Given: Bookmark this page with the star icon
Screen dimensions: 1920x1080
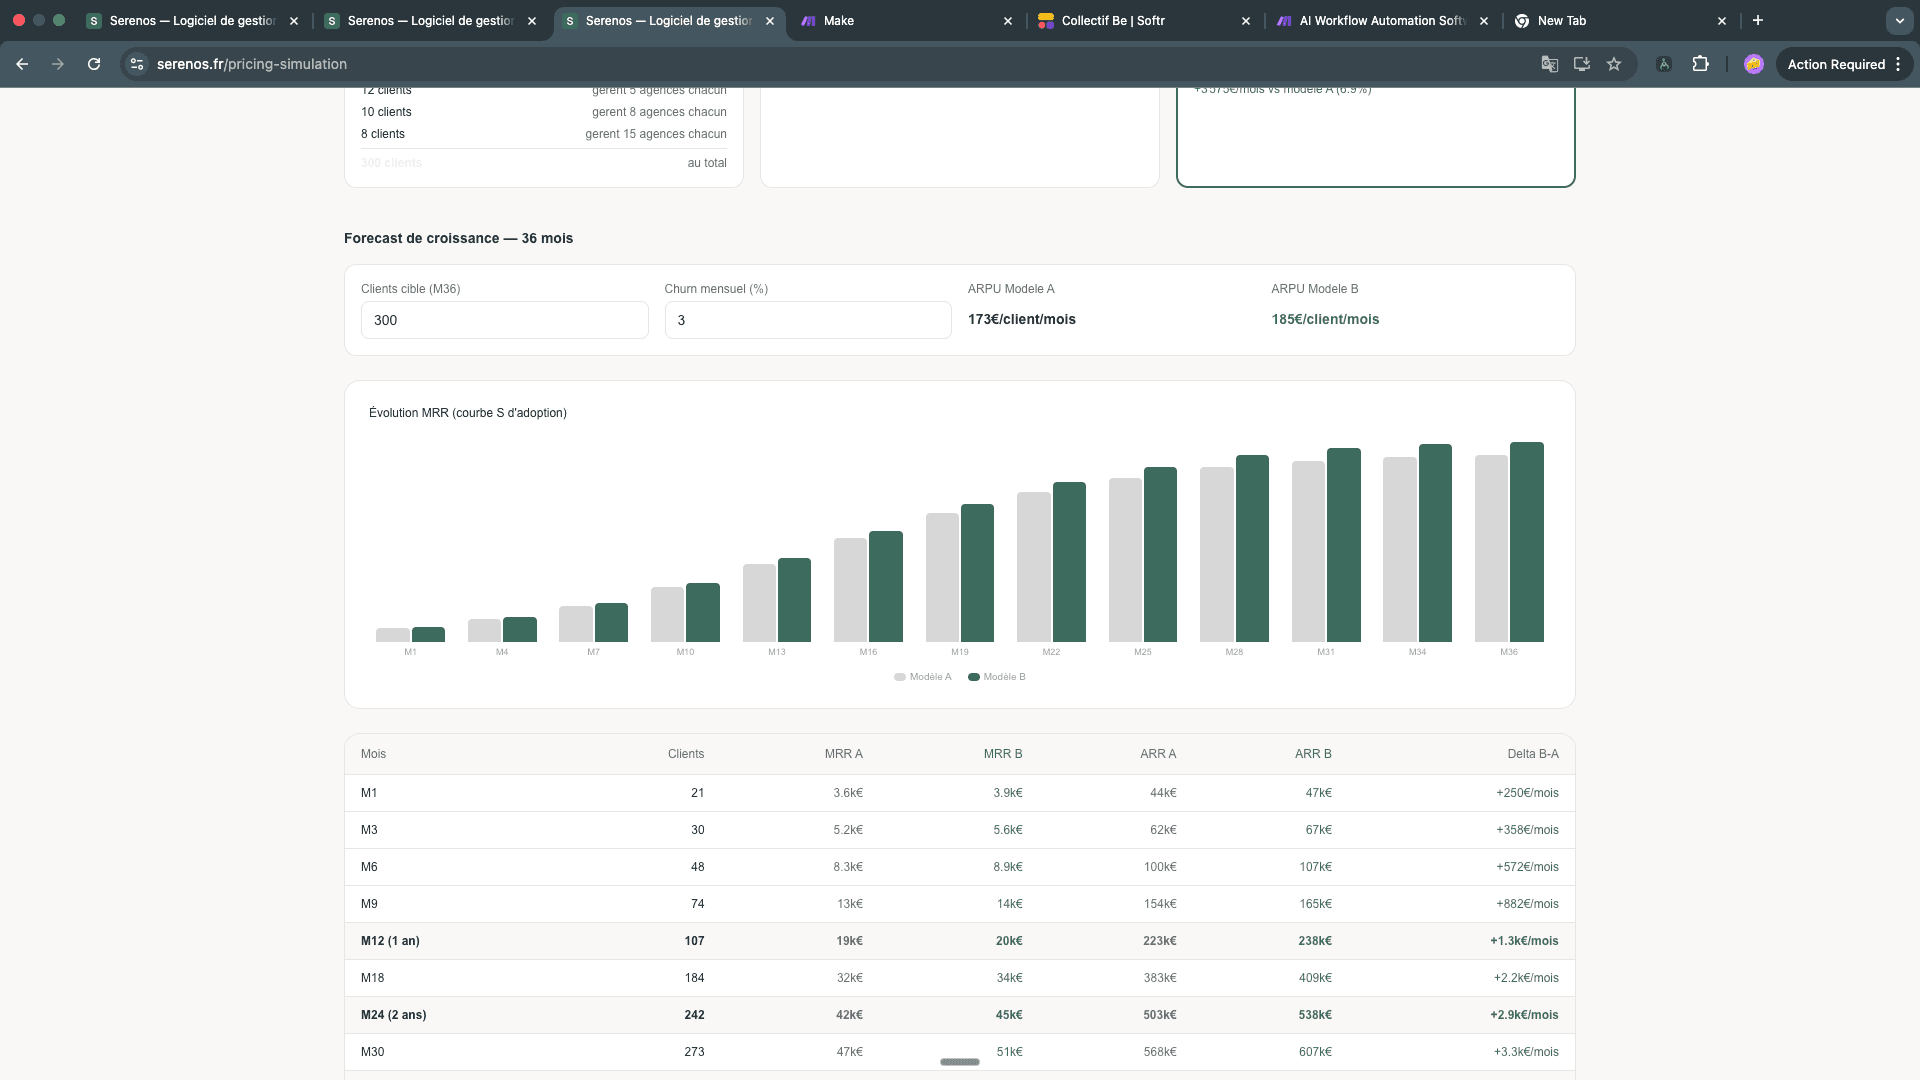Looking at the screenshot, I should coord(1614,64).
